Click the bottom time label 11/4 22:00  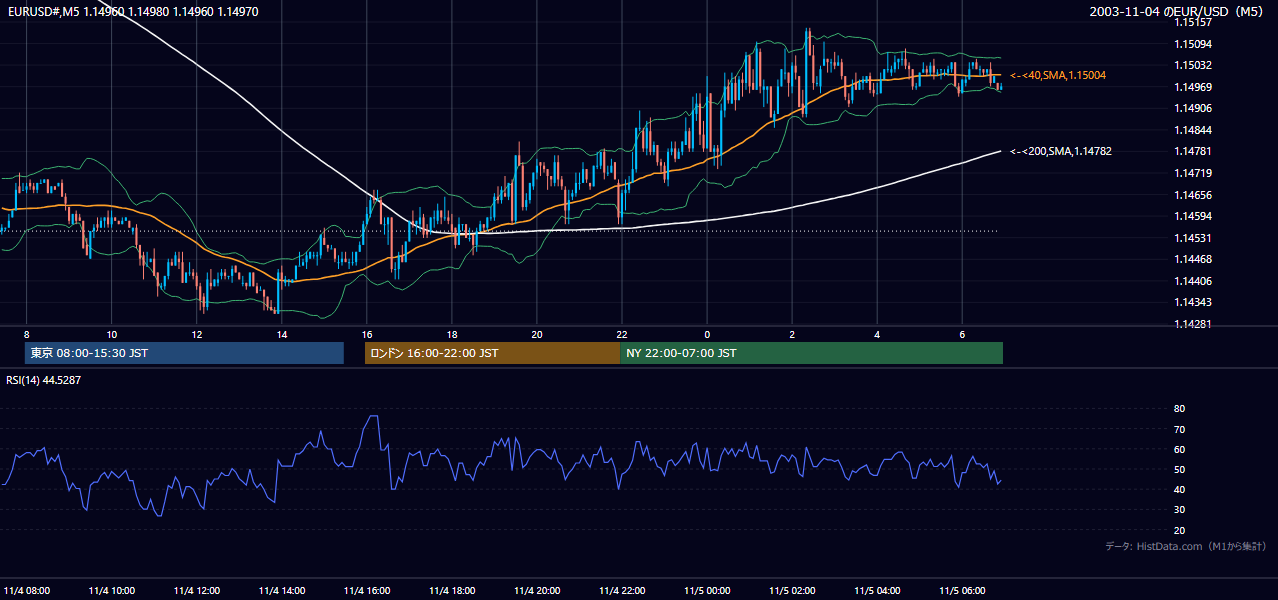click(x=622, y=590)
